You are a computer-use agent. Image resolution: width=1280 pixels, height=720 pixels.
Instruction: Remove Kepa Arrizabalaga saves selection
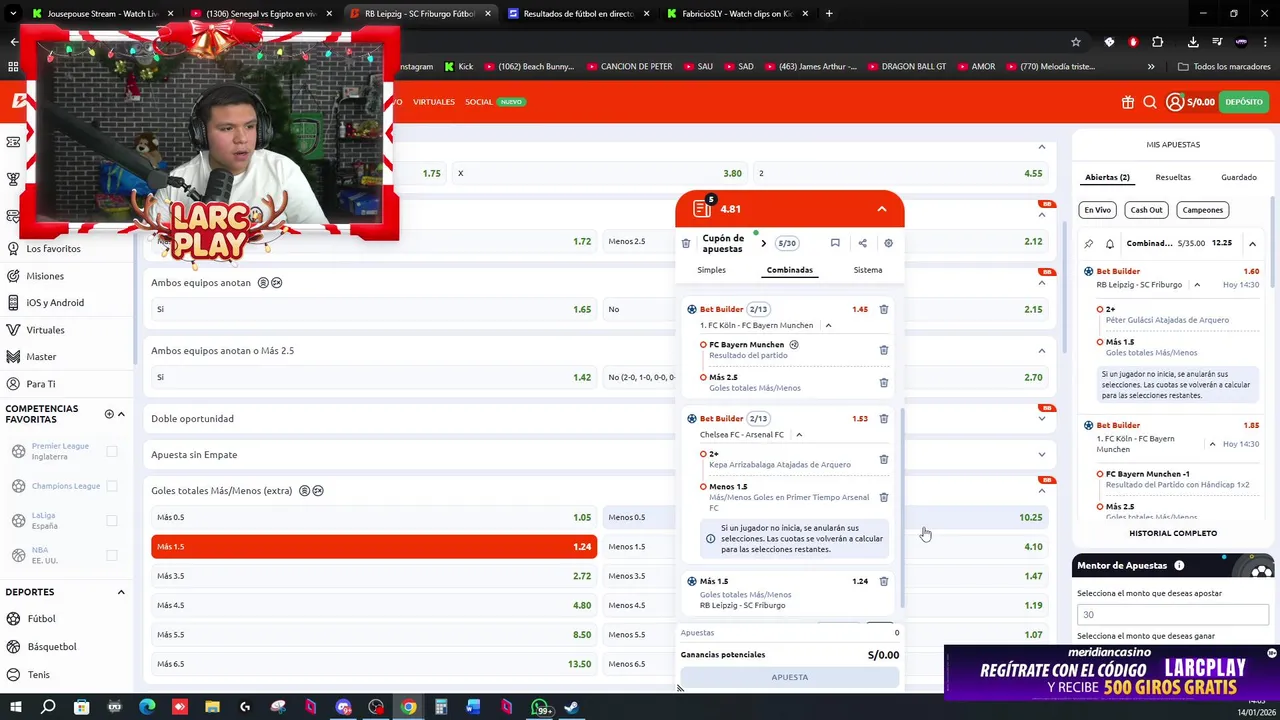click(x=884, y=459)
